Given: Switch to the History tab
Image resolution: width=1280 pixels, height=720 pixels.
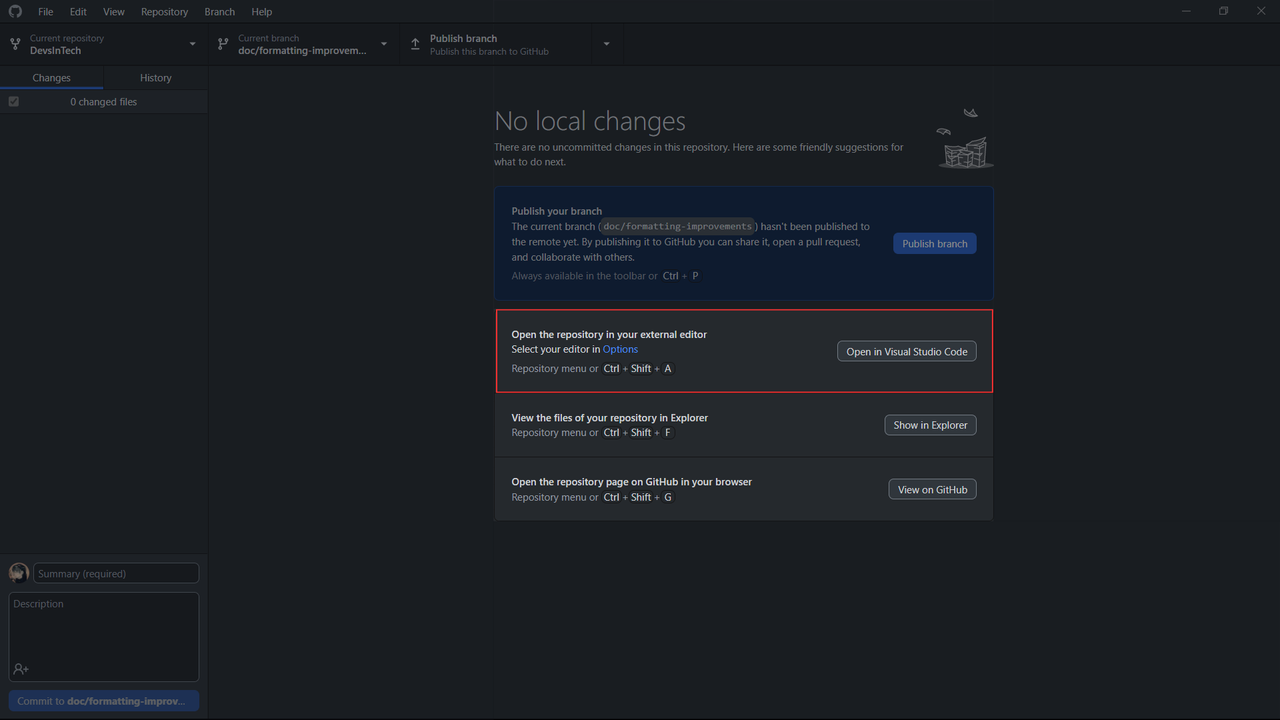Looking at the screenshot, I should (155, 78).
